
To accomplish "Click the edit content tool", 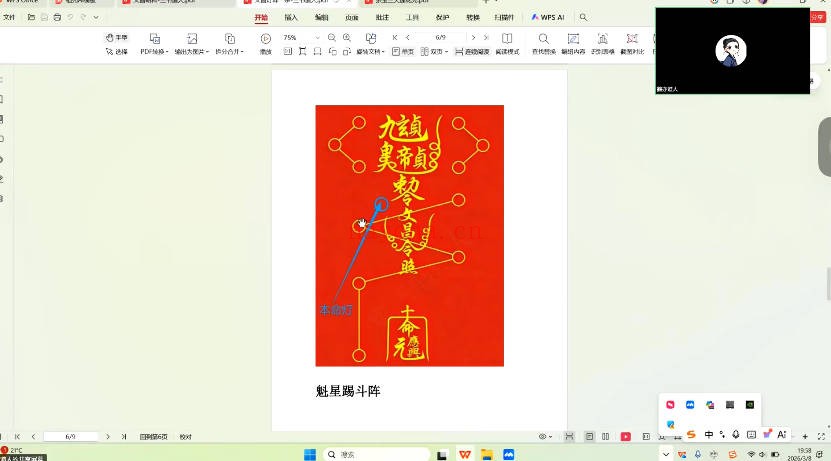I will (x=573, y=45).
